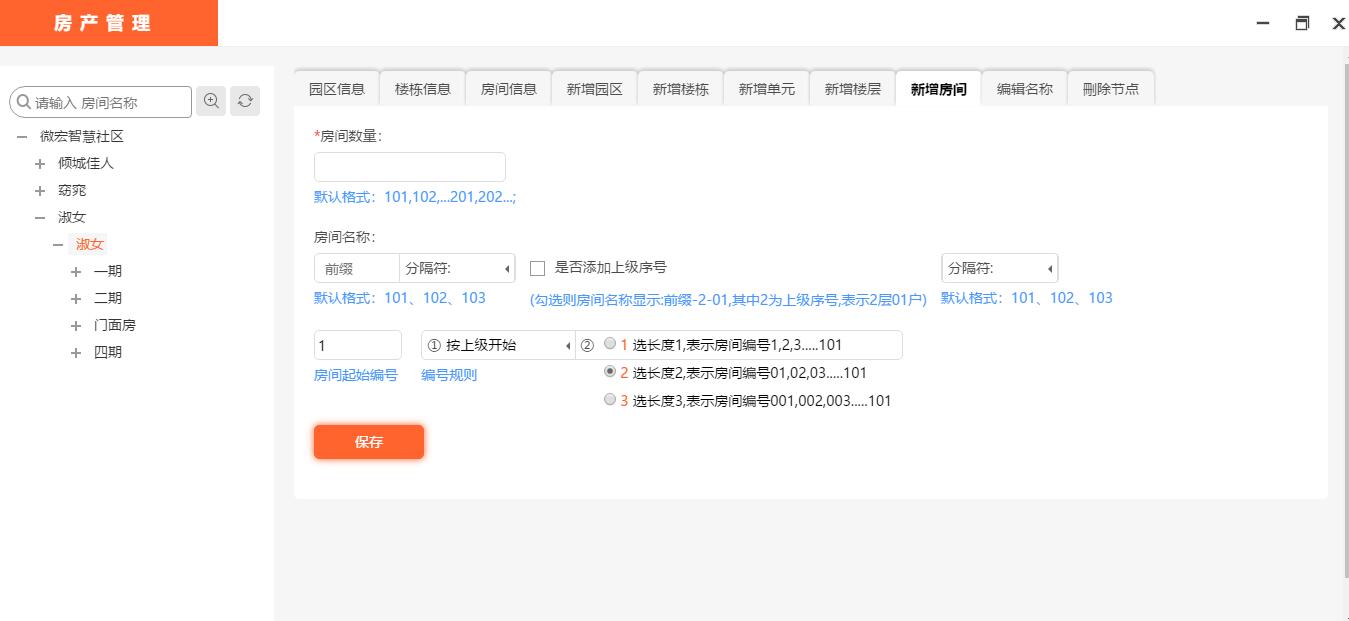Expand the 门面房 node plus icon

point(76,325)
